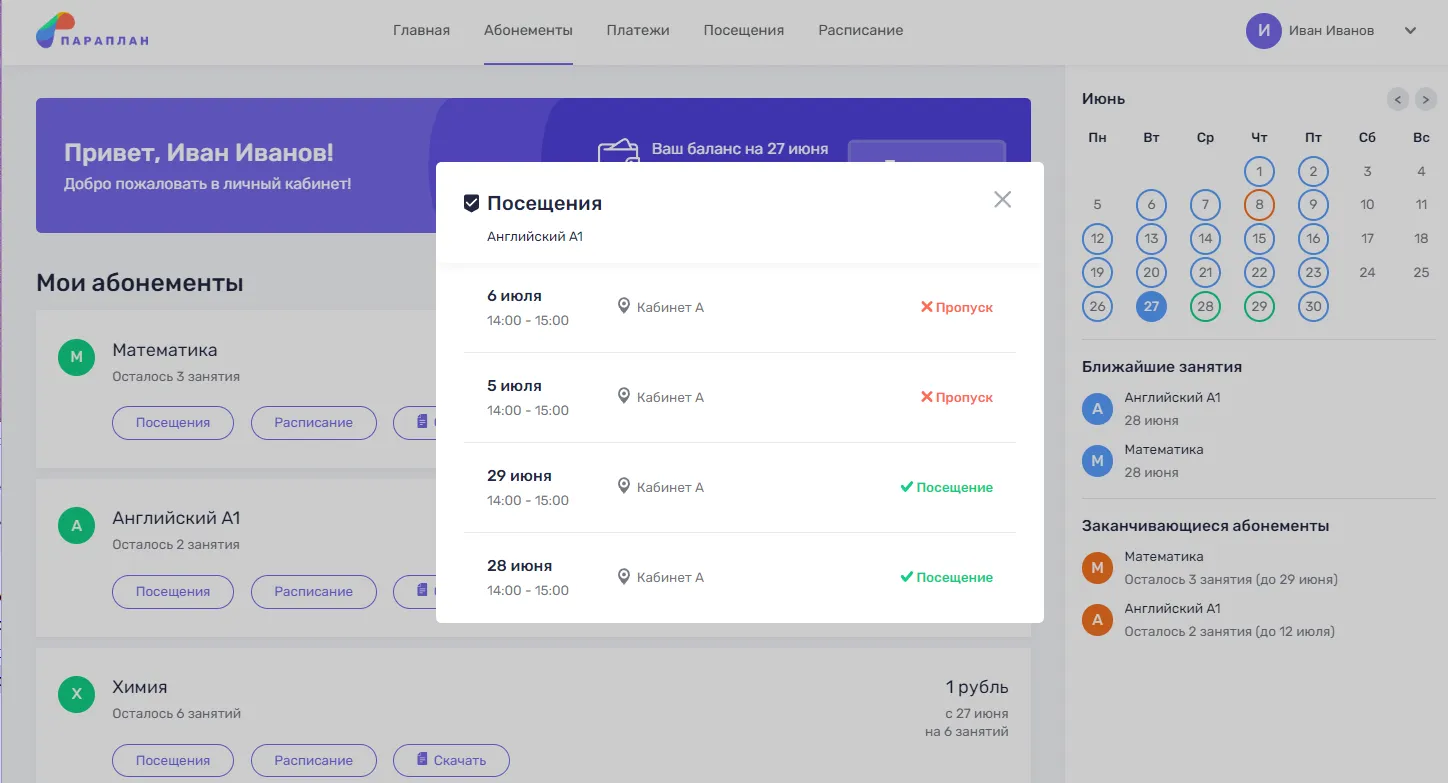1448x783 pixels.
Task: Click the Параплан logo
Action: tap(92, 31)
